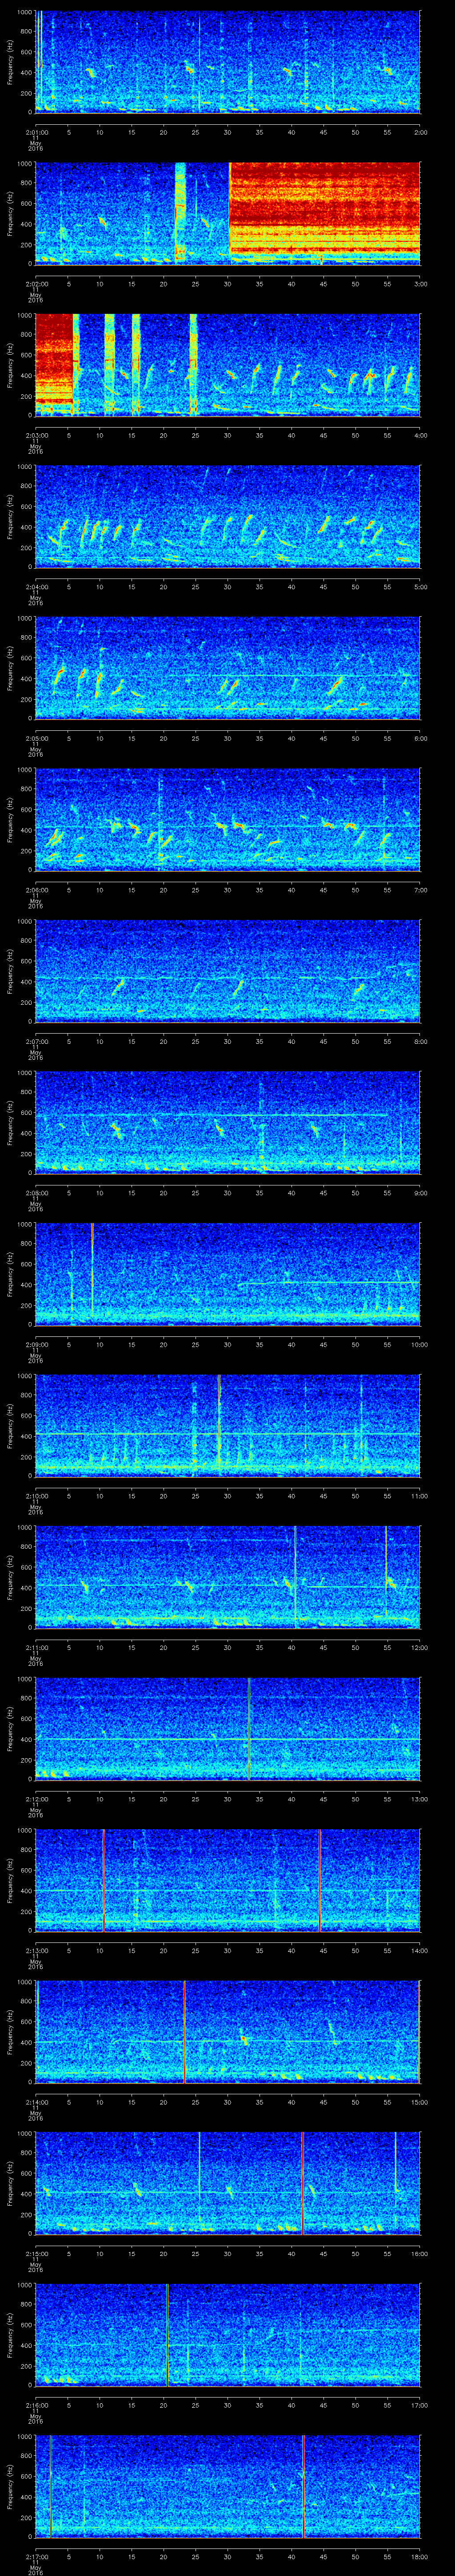Click the 2:03:00 start time label
Screen dimensions: 455x2576
36,435
